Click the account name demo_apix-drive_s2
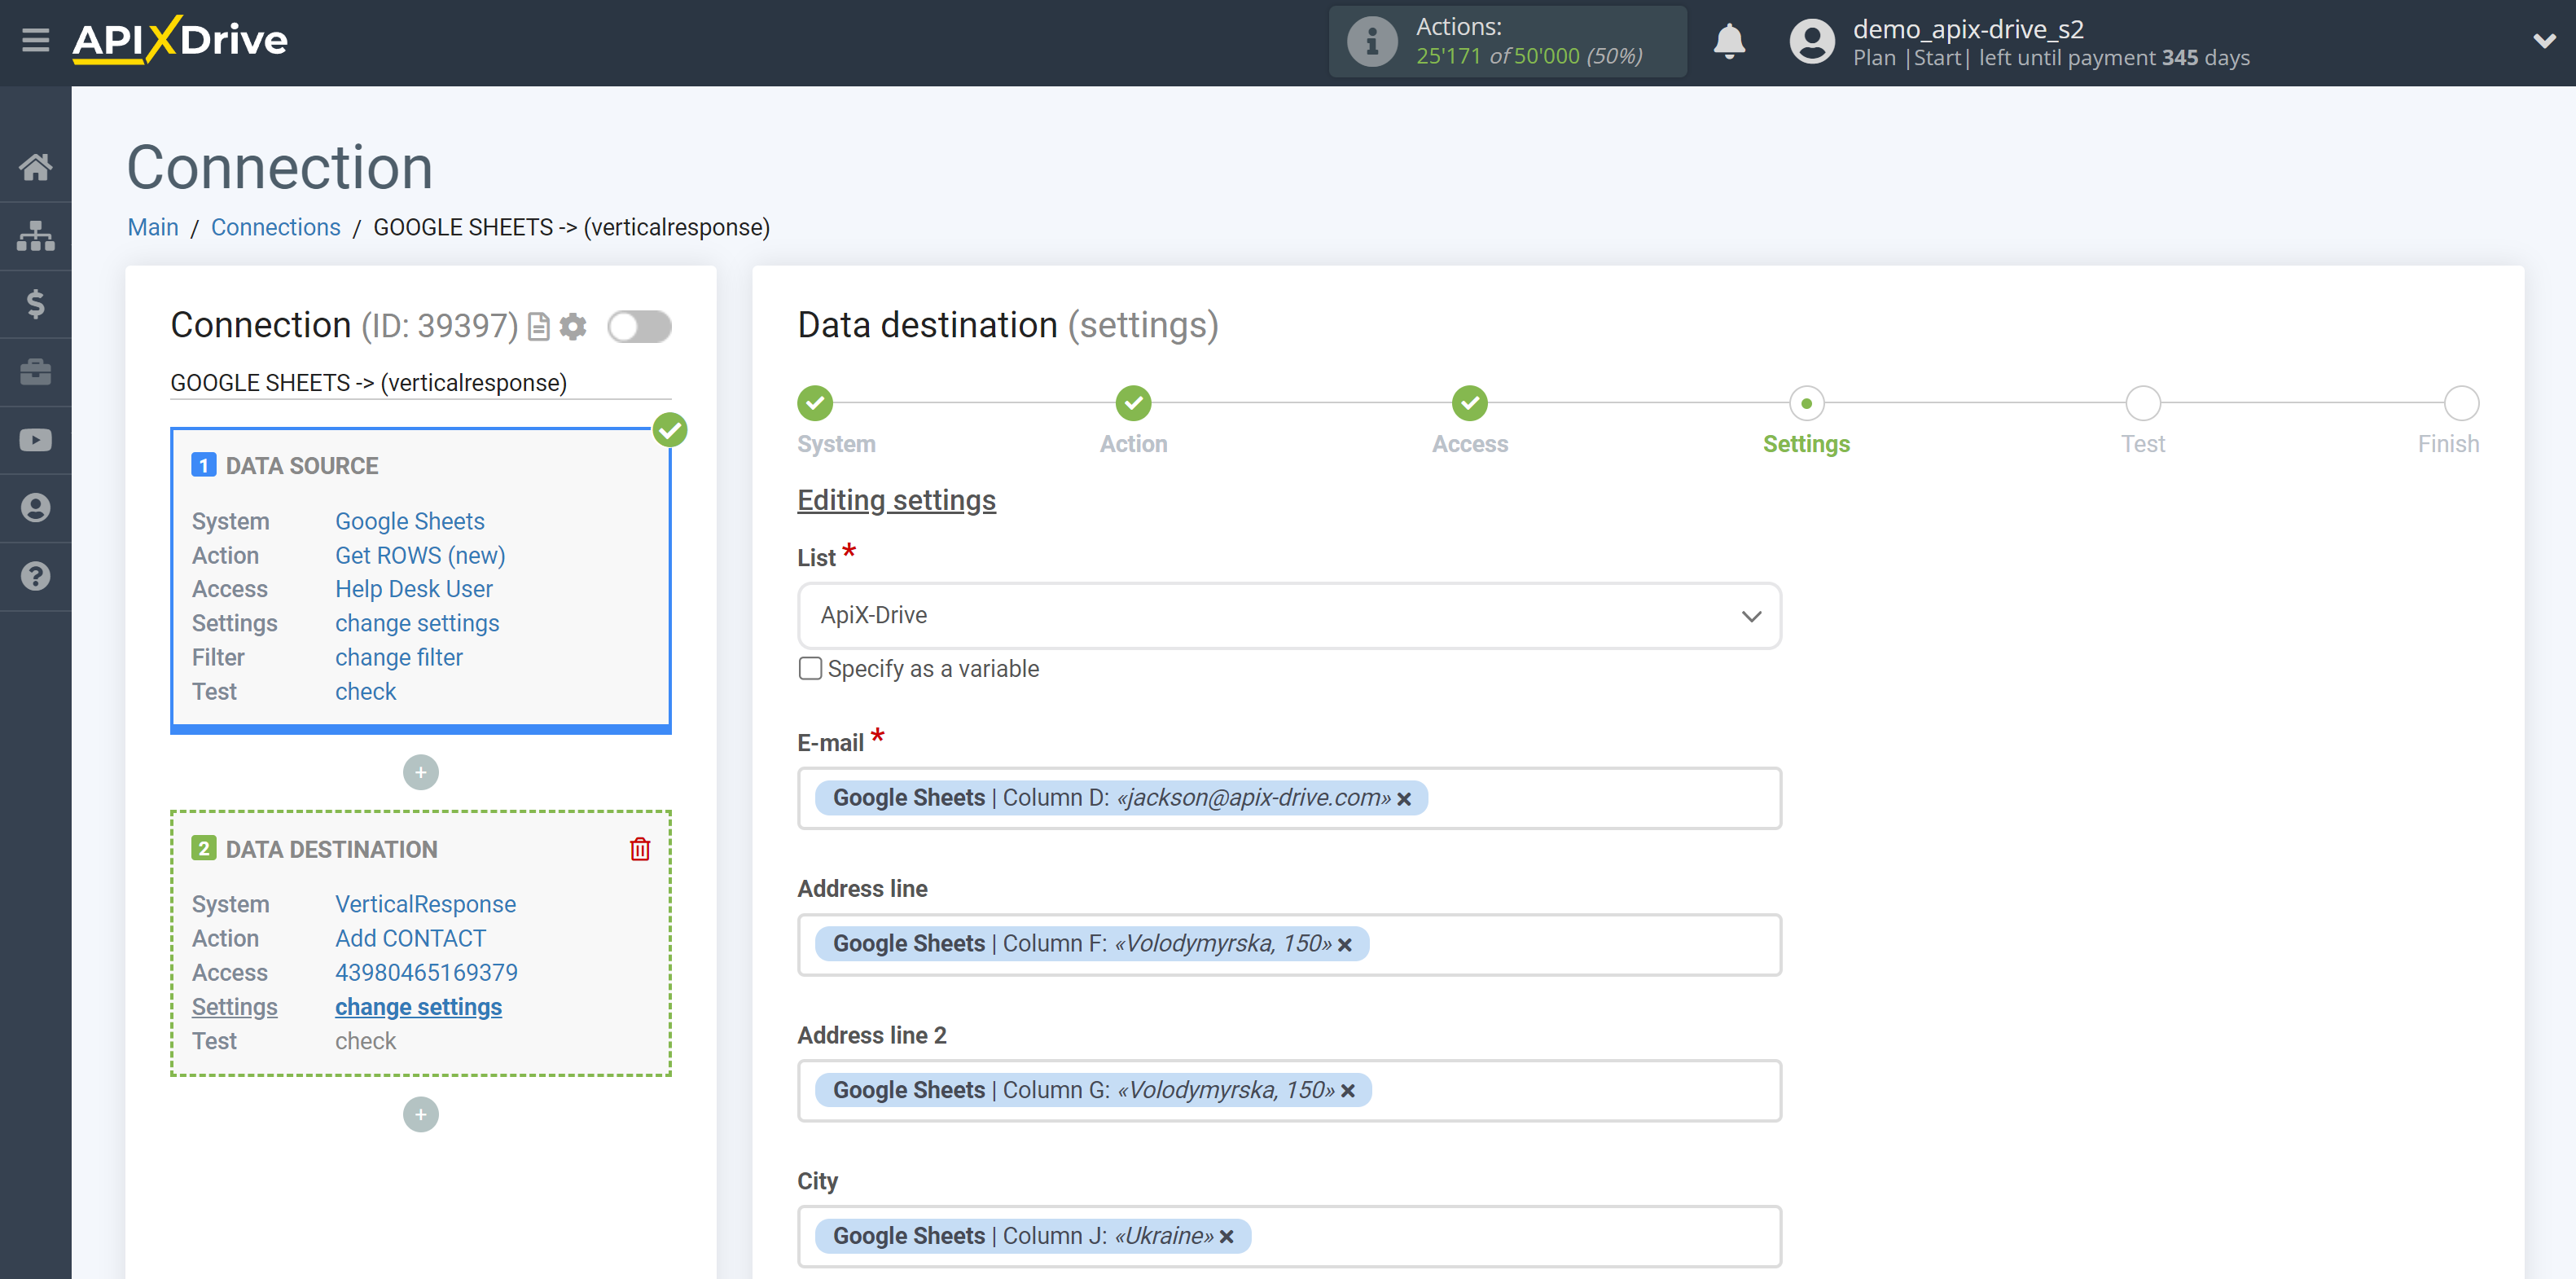 point(1968,29)
